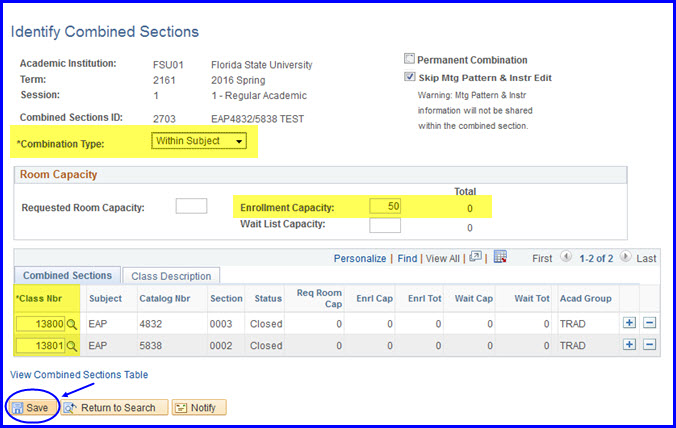Image resolution: width=676 pixels, height=428 pixels.
Task: Click the Notify button
Action: click(199, 407)
